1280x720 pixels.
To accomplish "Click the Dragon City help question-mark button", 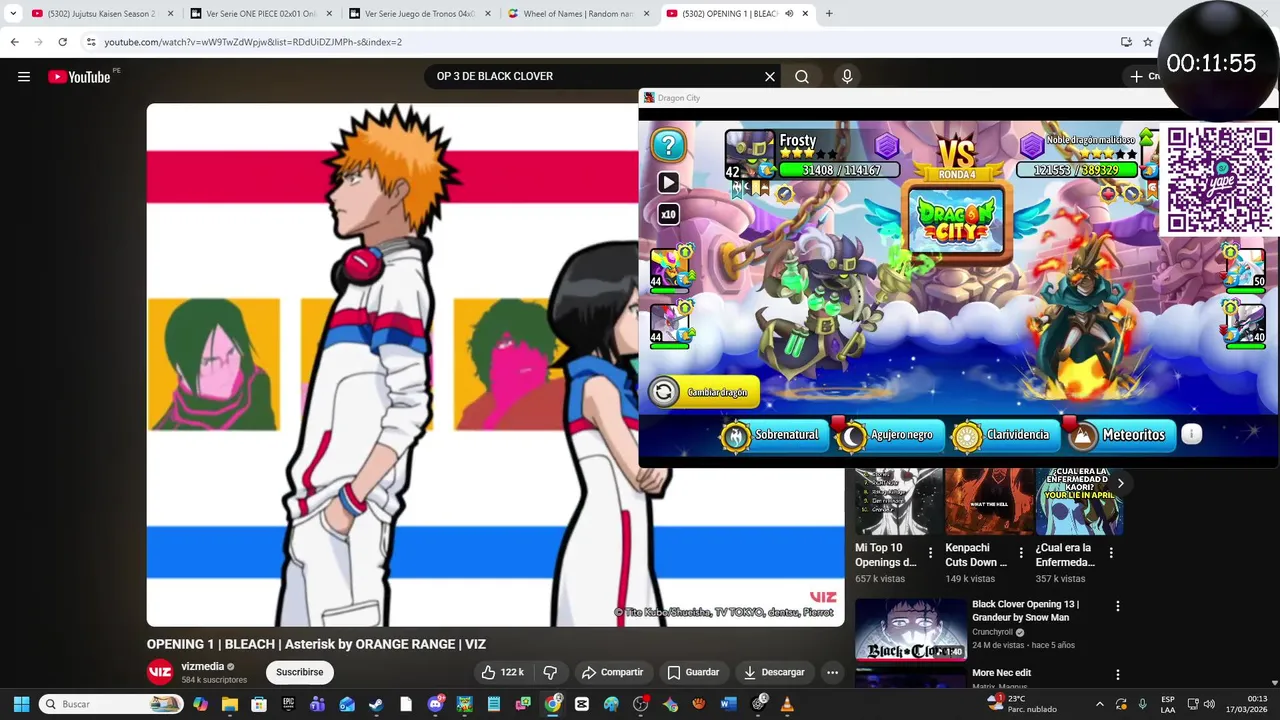I will 668,145.
